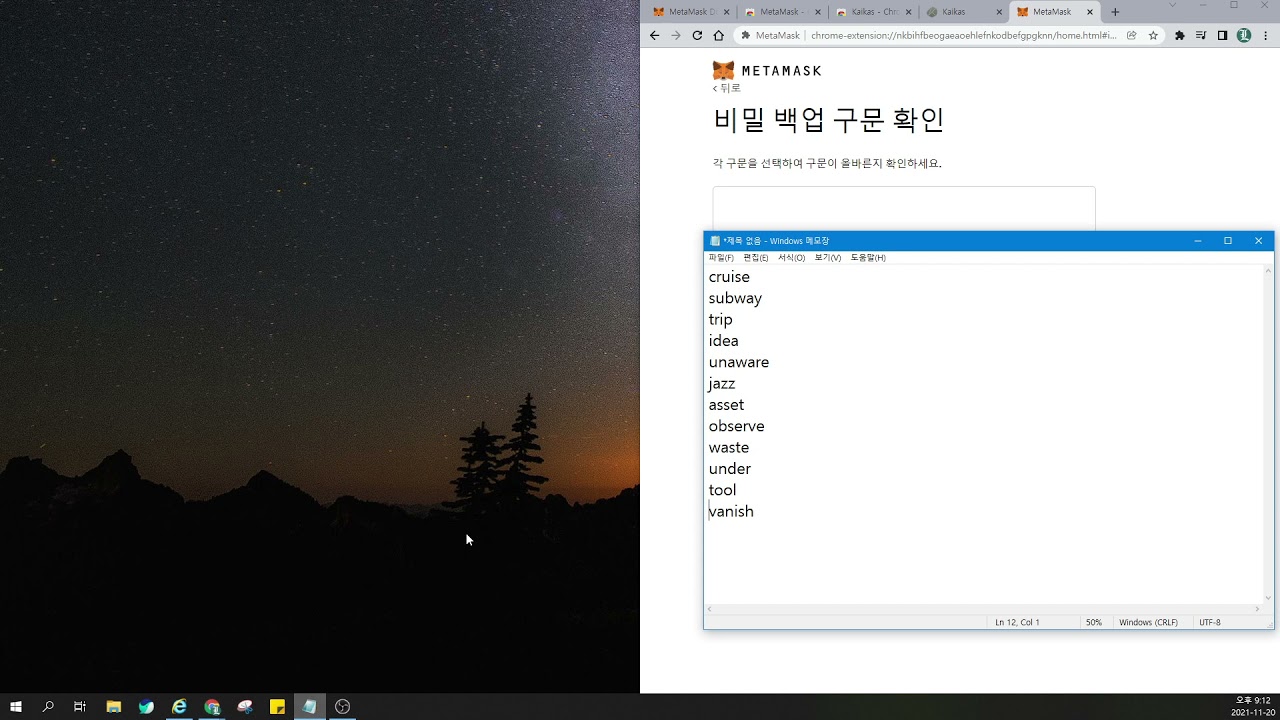Image resolution: width=1280 pixels, height=720 pixels.
Task: Select the active Notepad taskbar icon
Action: [310, 707]
